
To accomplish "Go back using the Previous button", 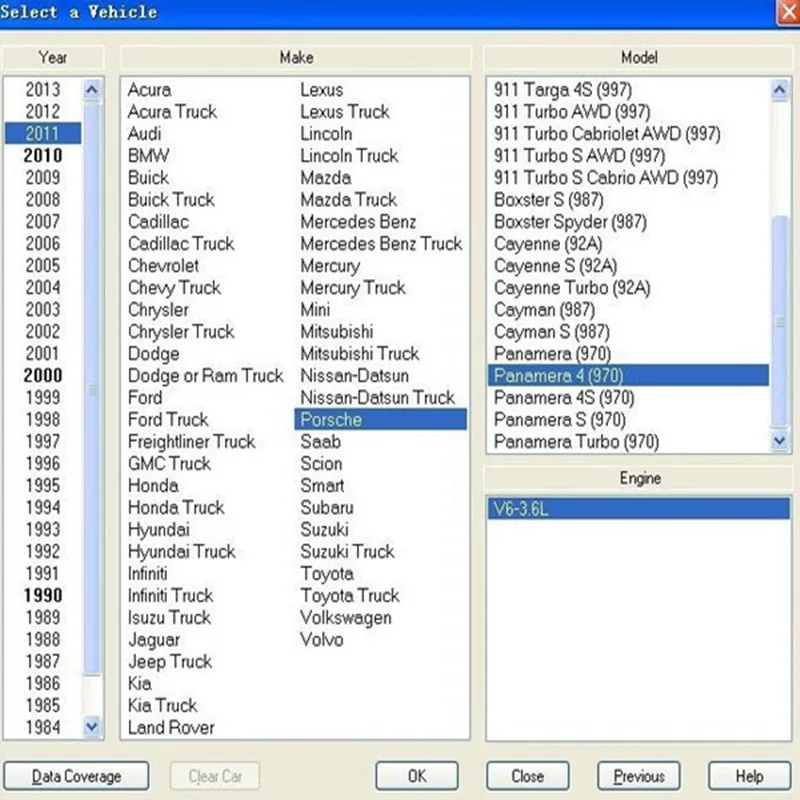I will tap(638, 775).
